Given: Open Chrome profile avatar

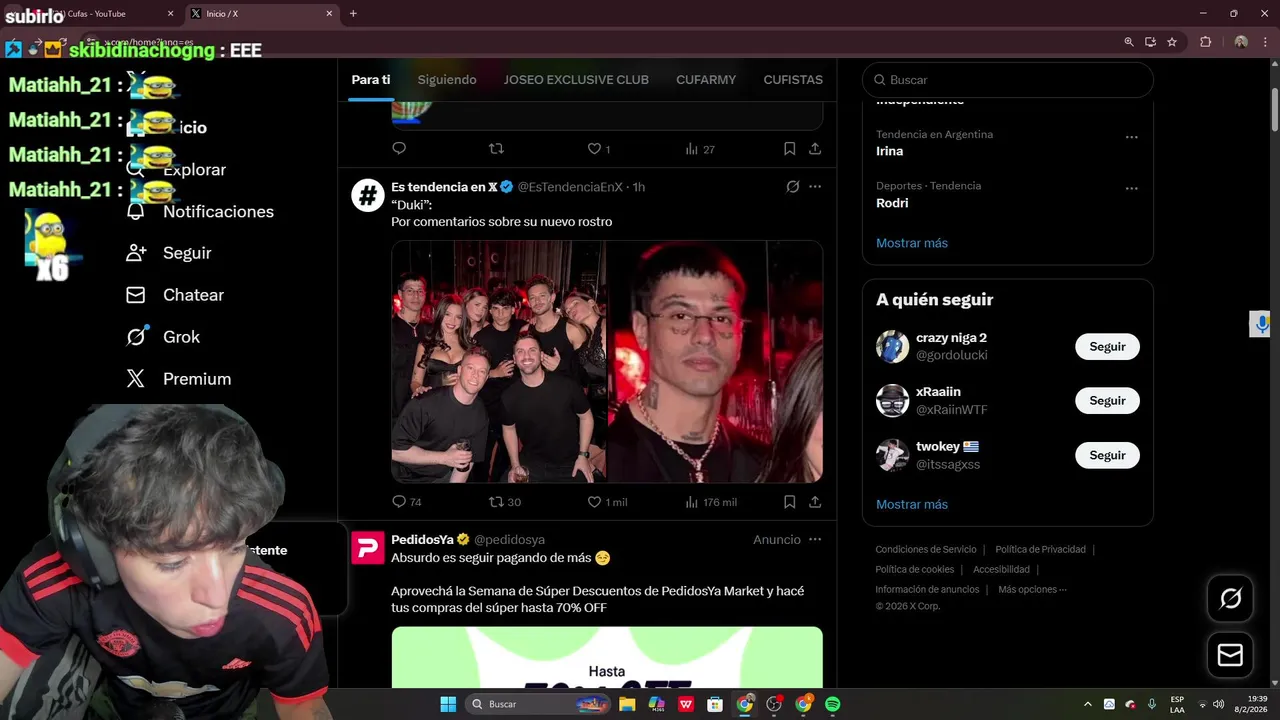Looking at the screenshot, I should tap(1241, 42).
